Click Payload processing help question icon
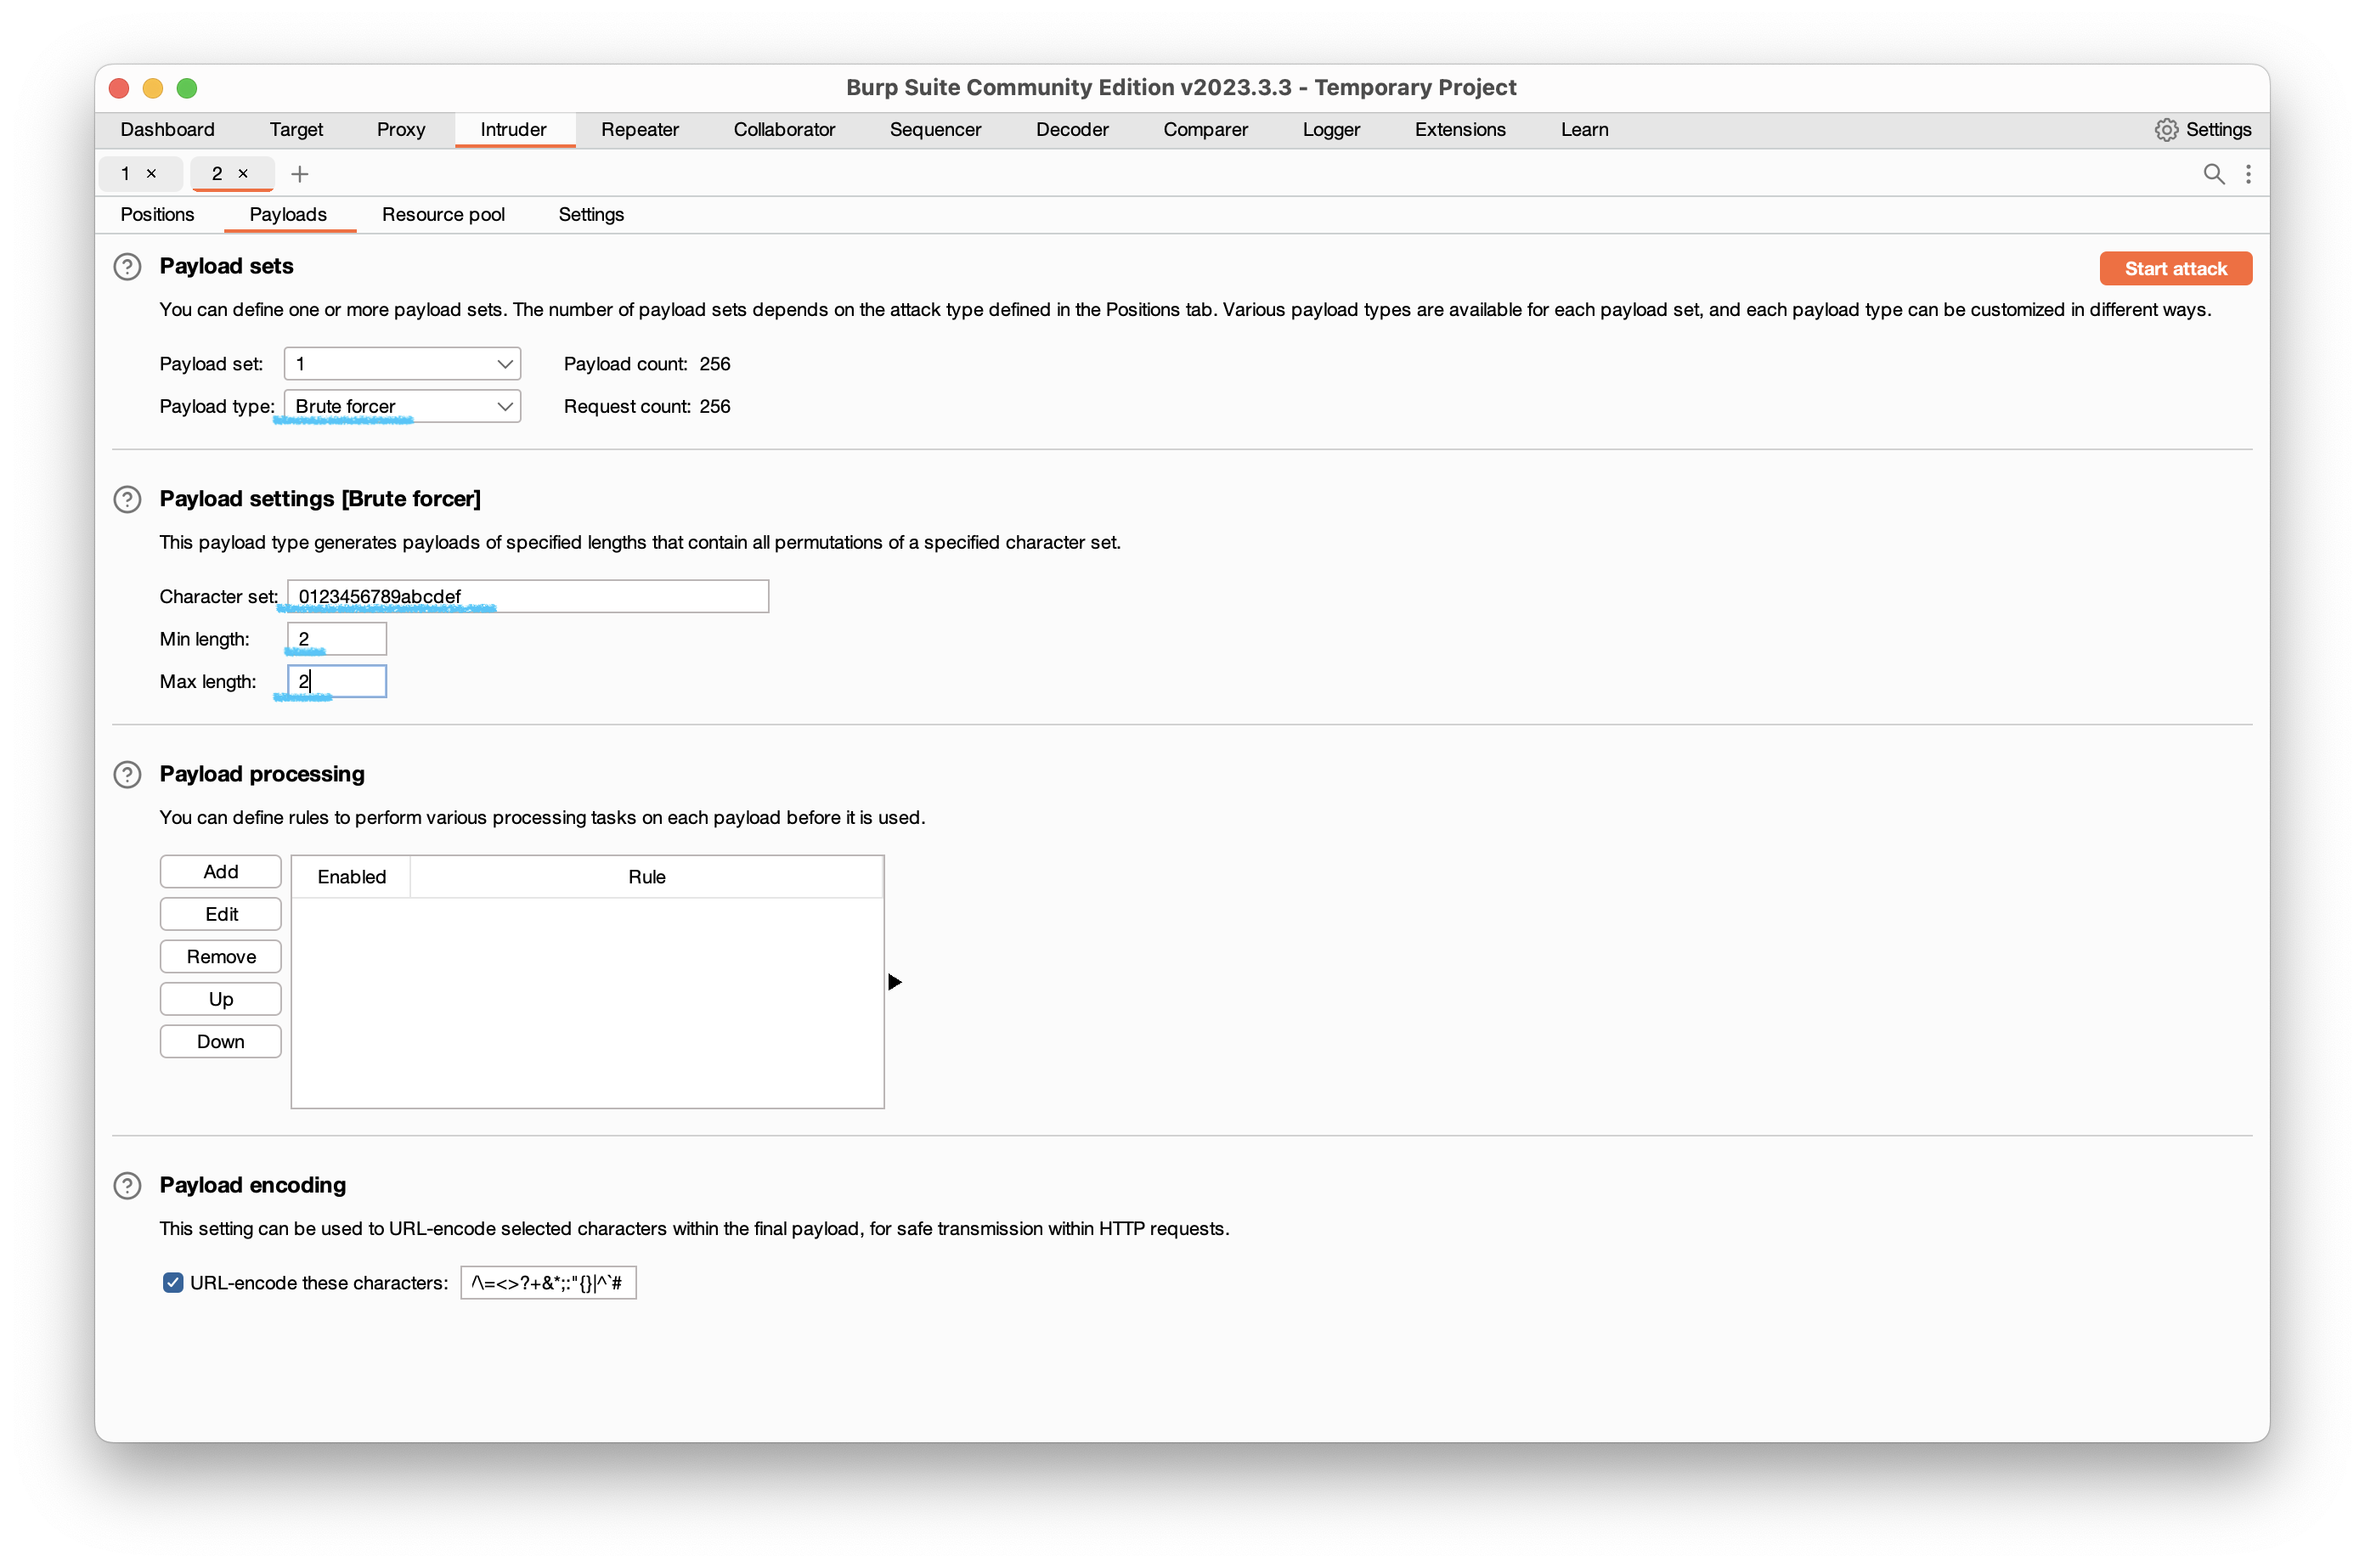This screenshot has height=1568, width=2365. 127,775
